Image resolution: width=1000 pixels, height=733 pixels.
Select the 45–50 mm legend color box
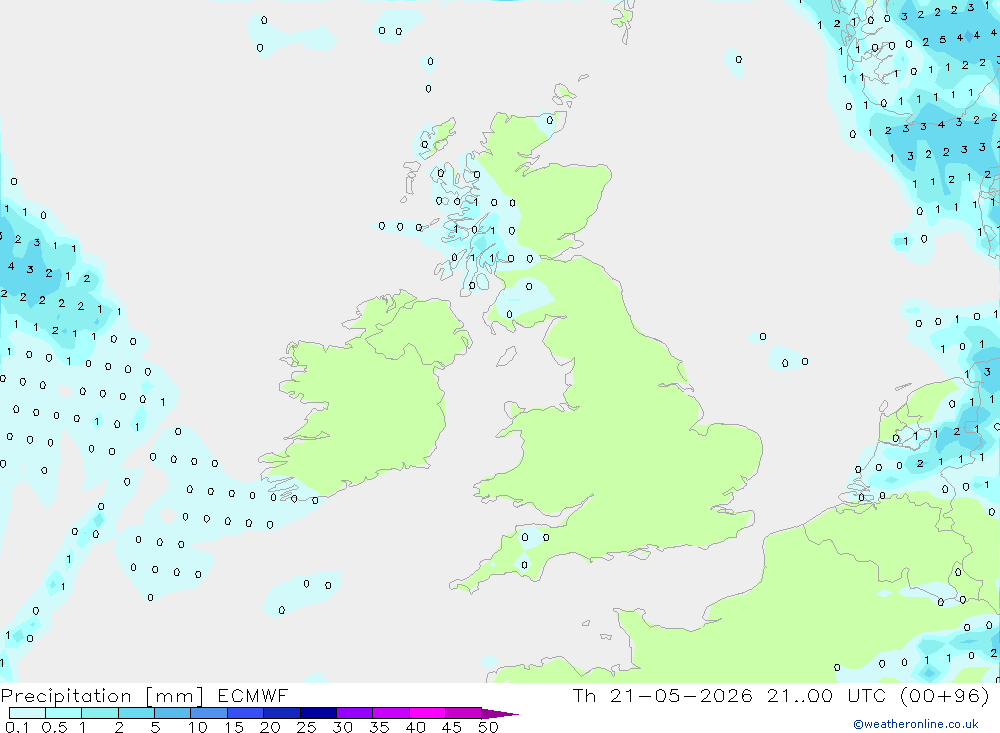463,713
